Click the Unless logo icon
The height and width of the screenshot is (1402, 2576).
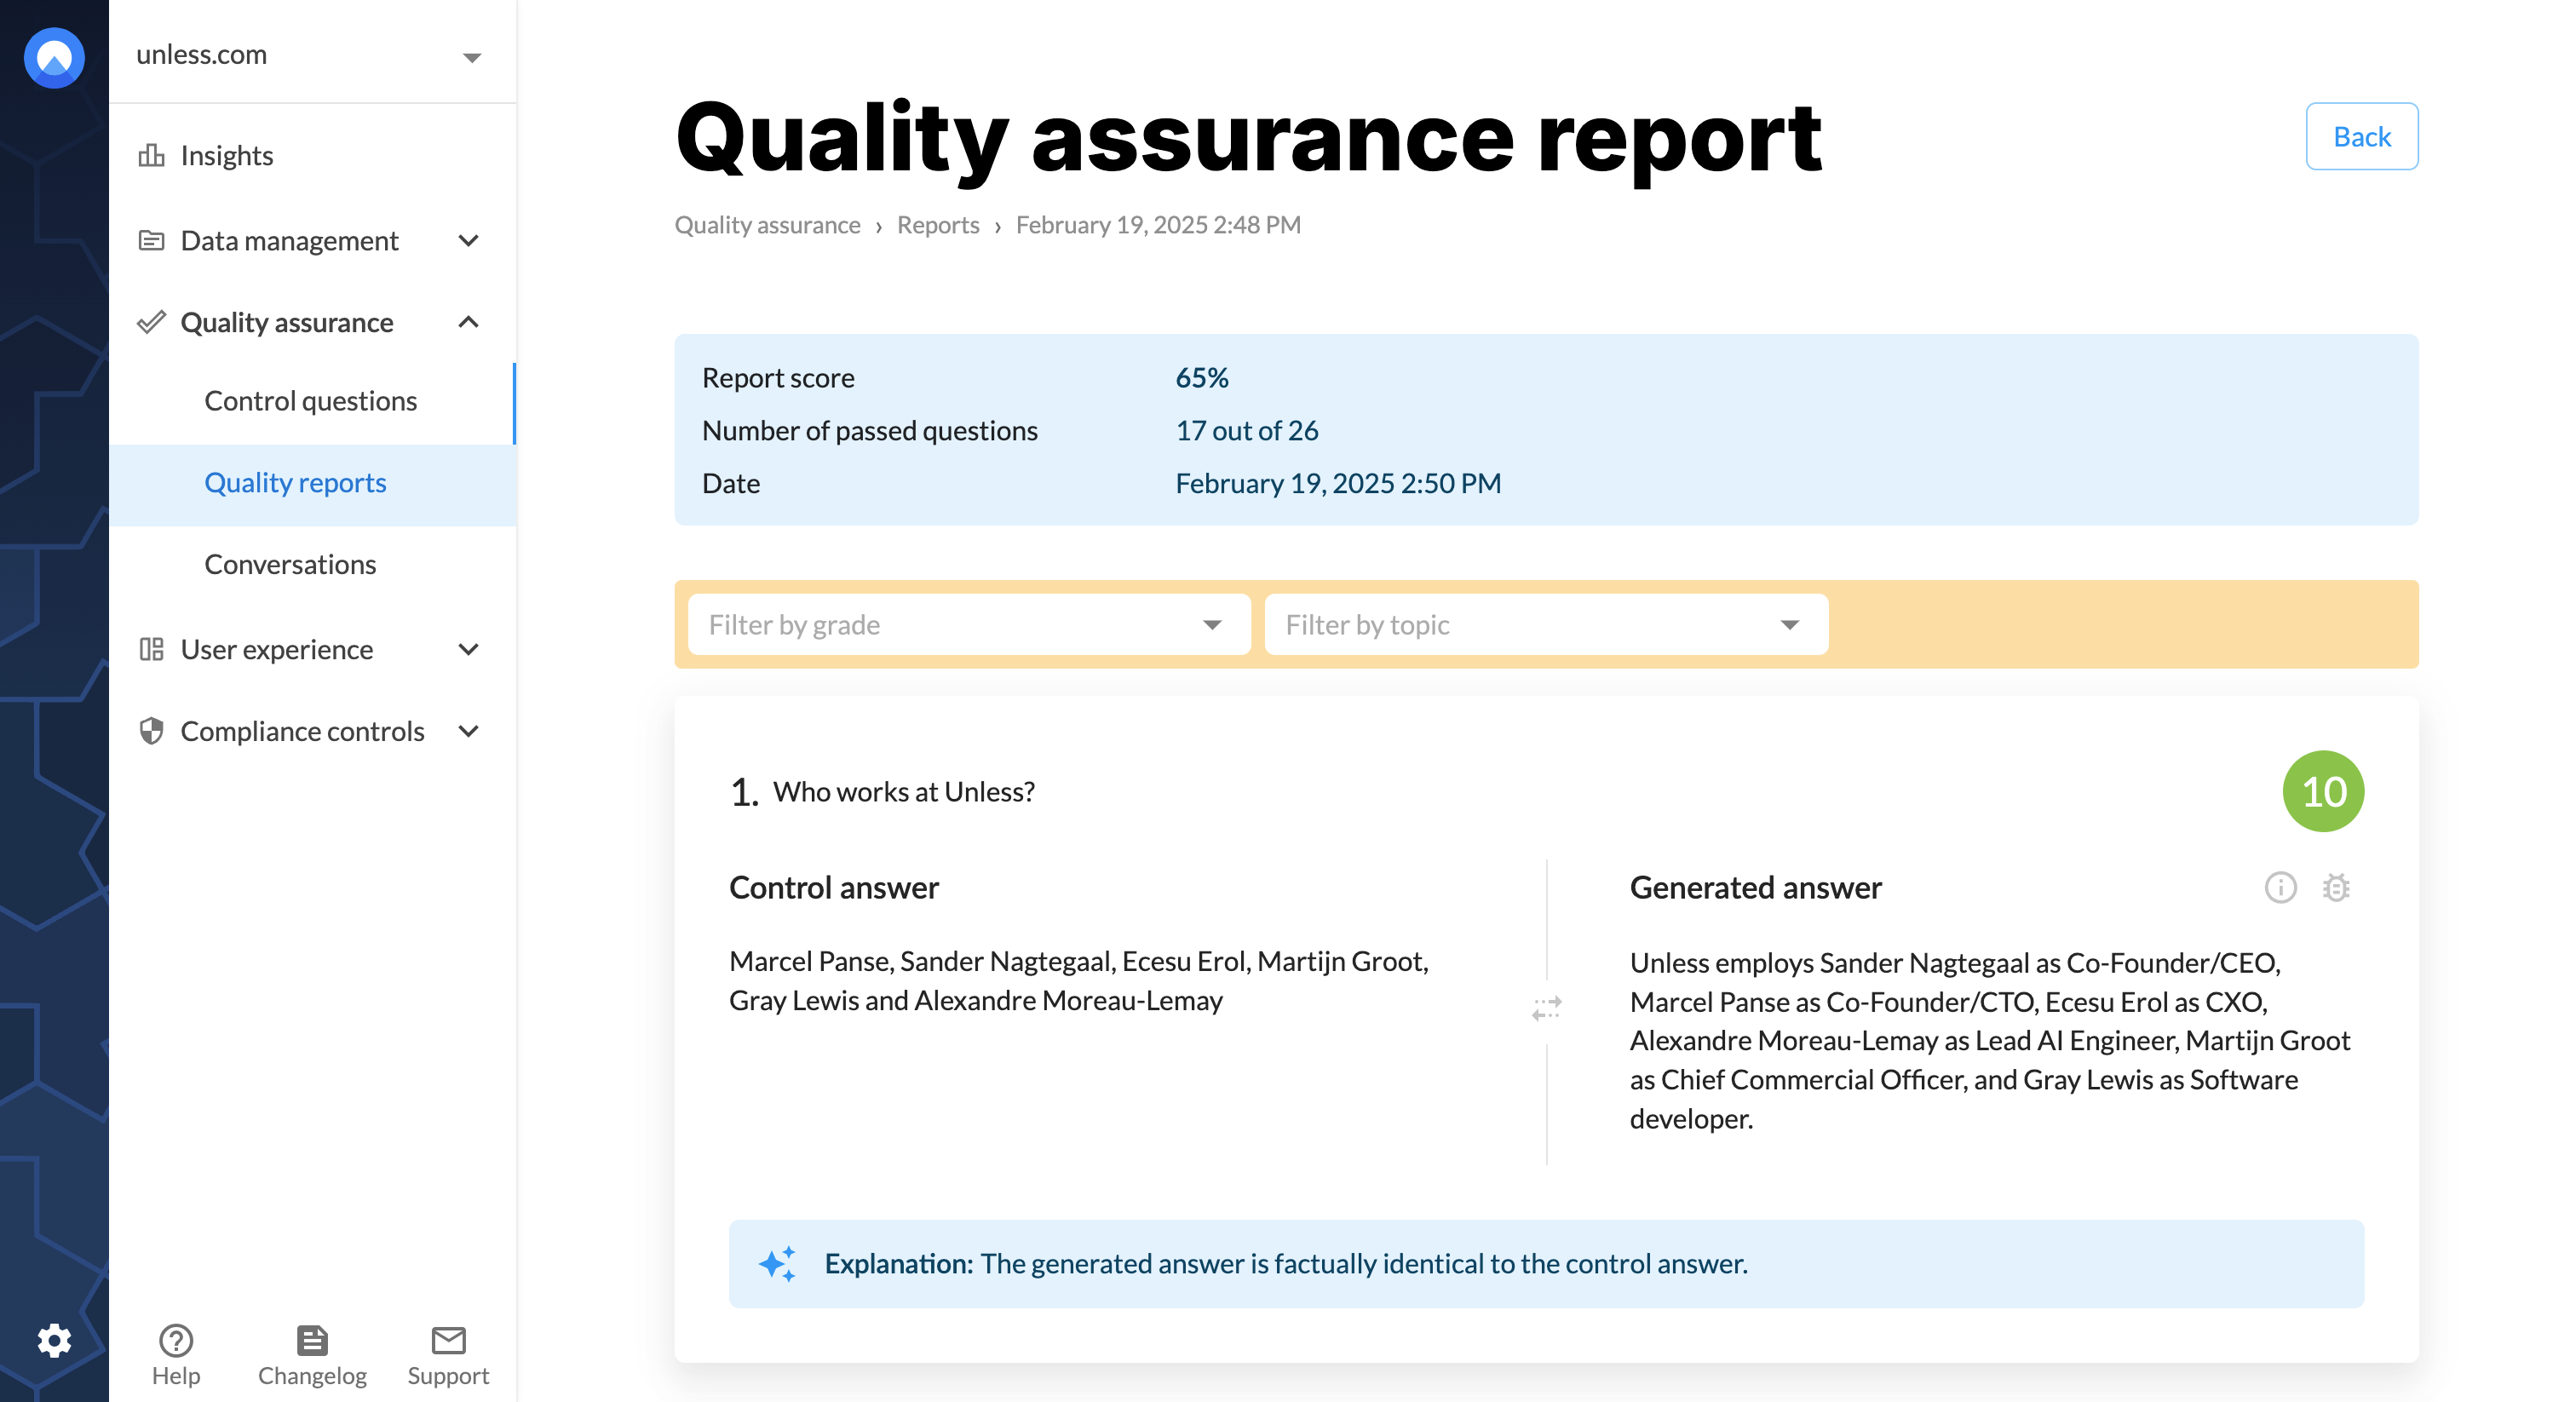(x=54, y=58)
